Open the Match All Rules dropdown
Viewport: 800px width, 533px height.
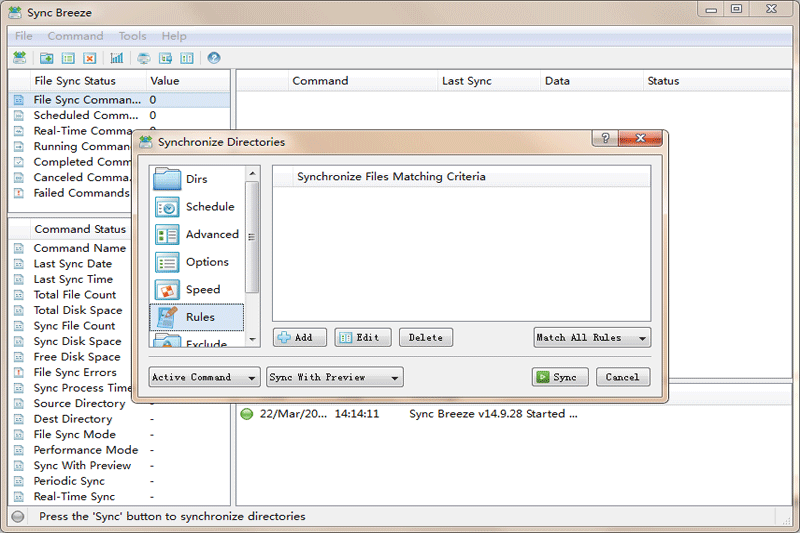coord(592,338)
